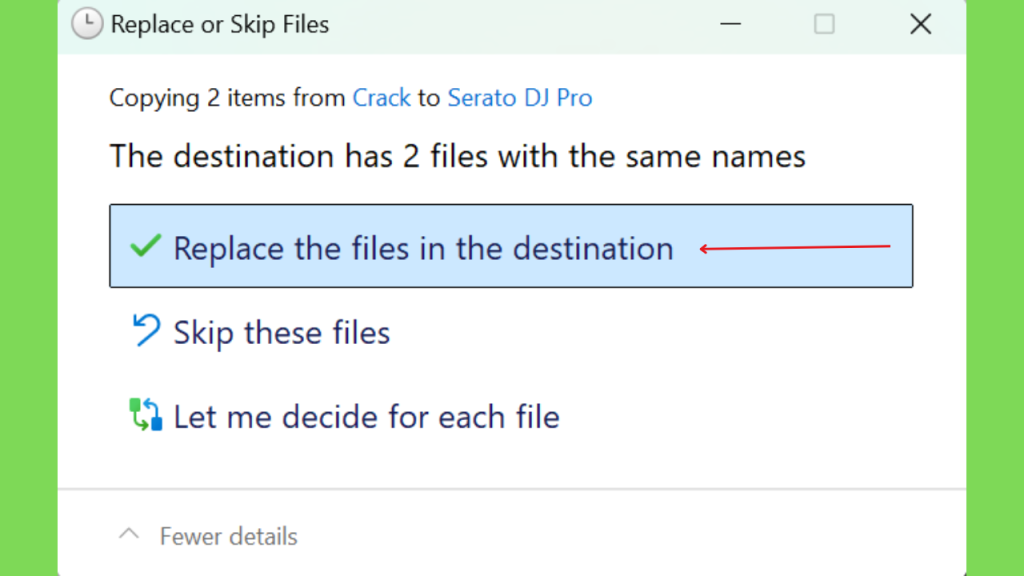Click the Fewer details label
The image size is (1024, 576).
coord(229,536)
